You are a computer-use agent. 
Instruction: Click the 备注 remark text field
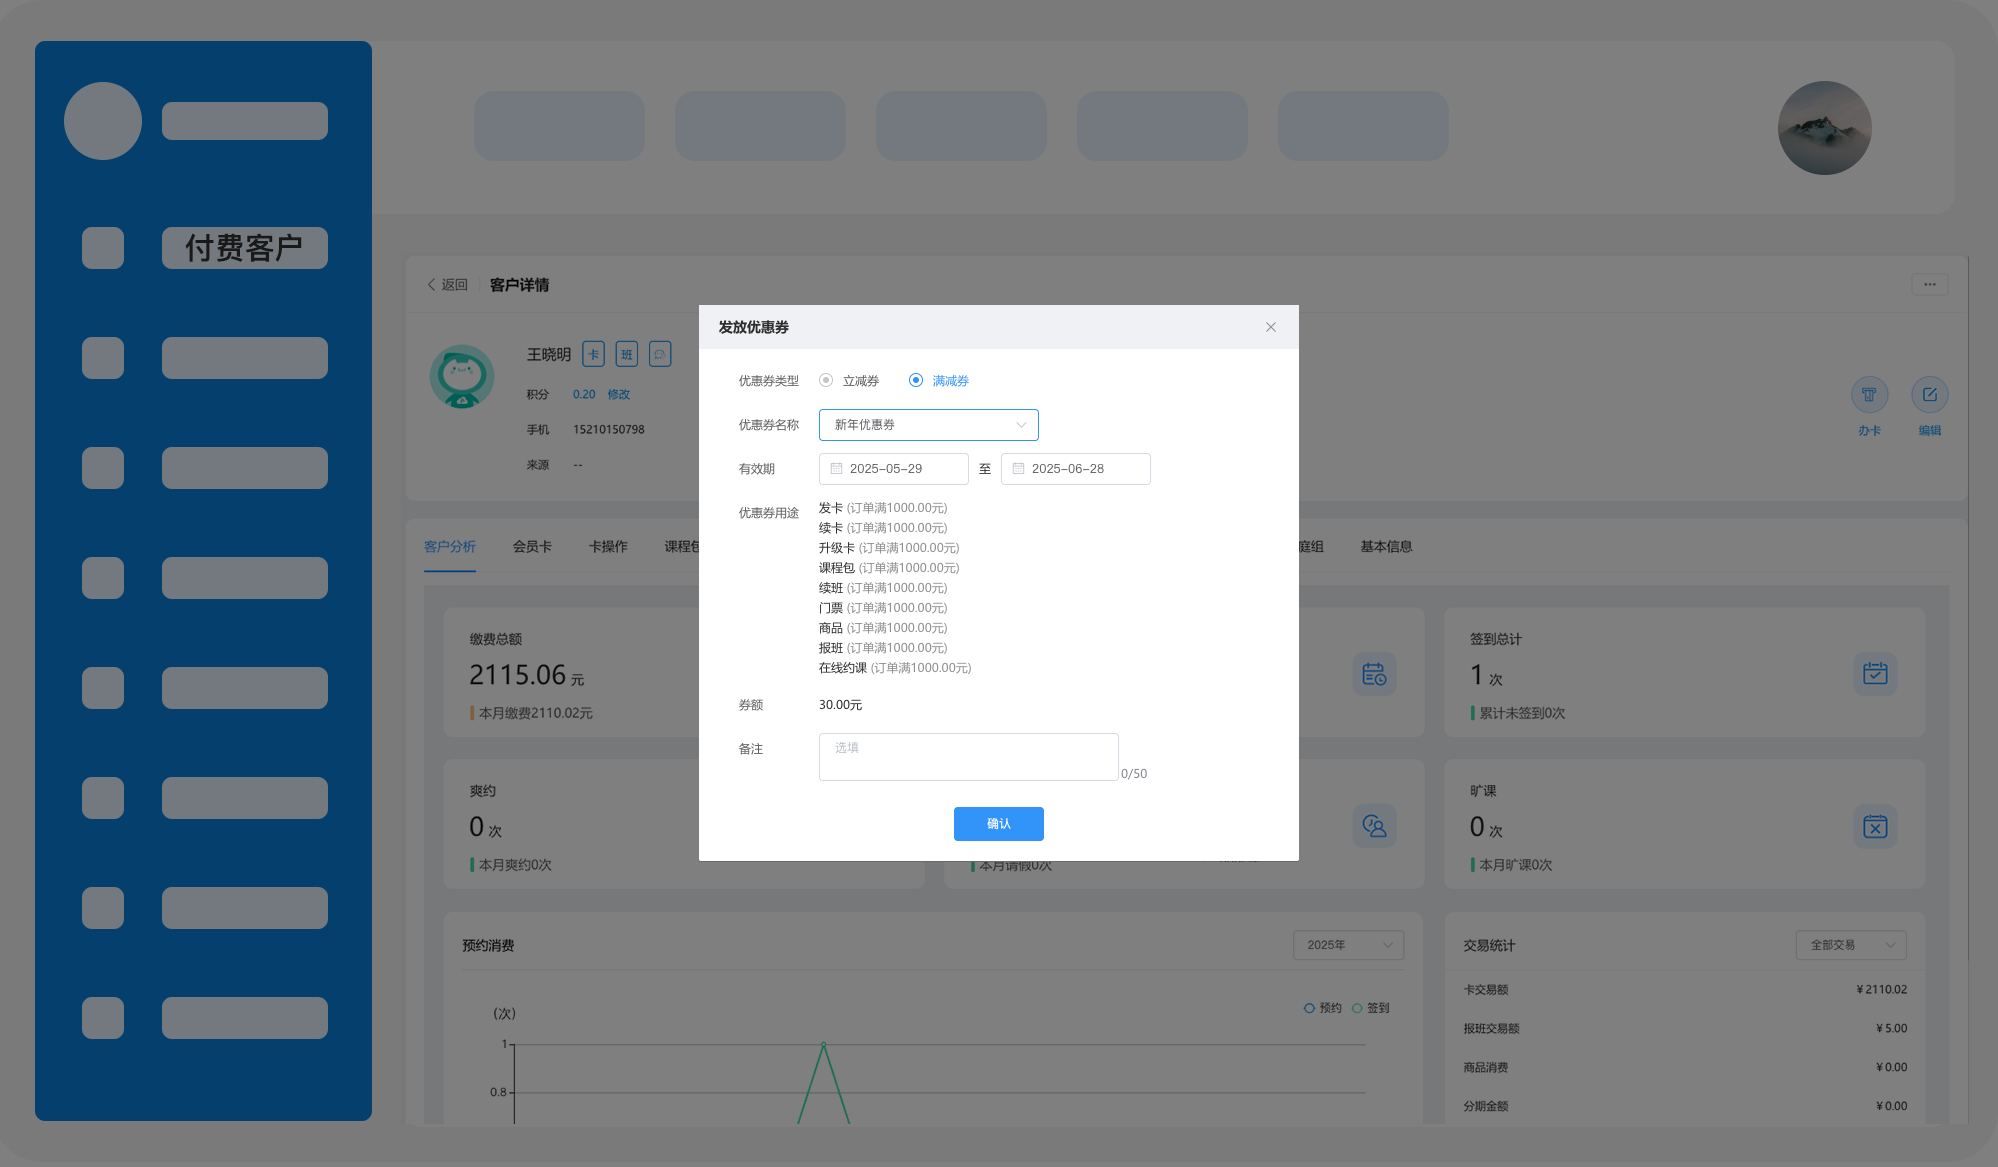tap(968, 757)
